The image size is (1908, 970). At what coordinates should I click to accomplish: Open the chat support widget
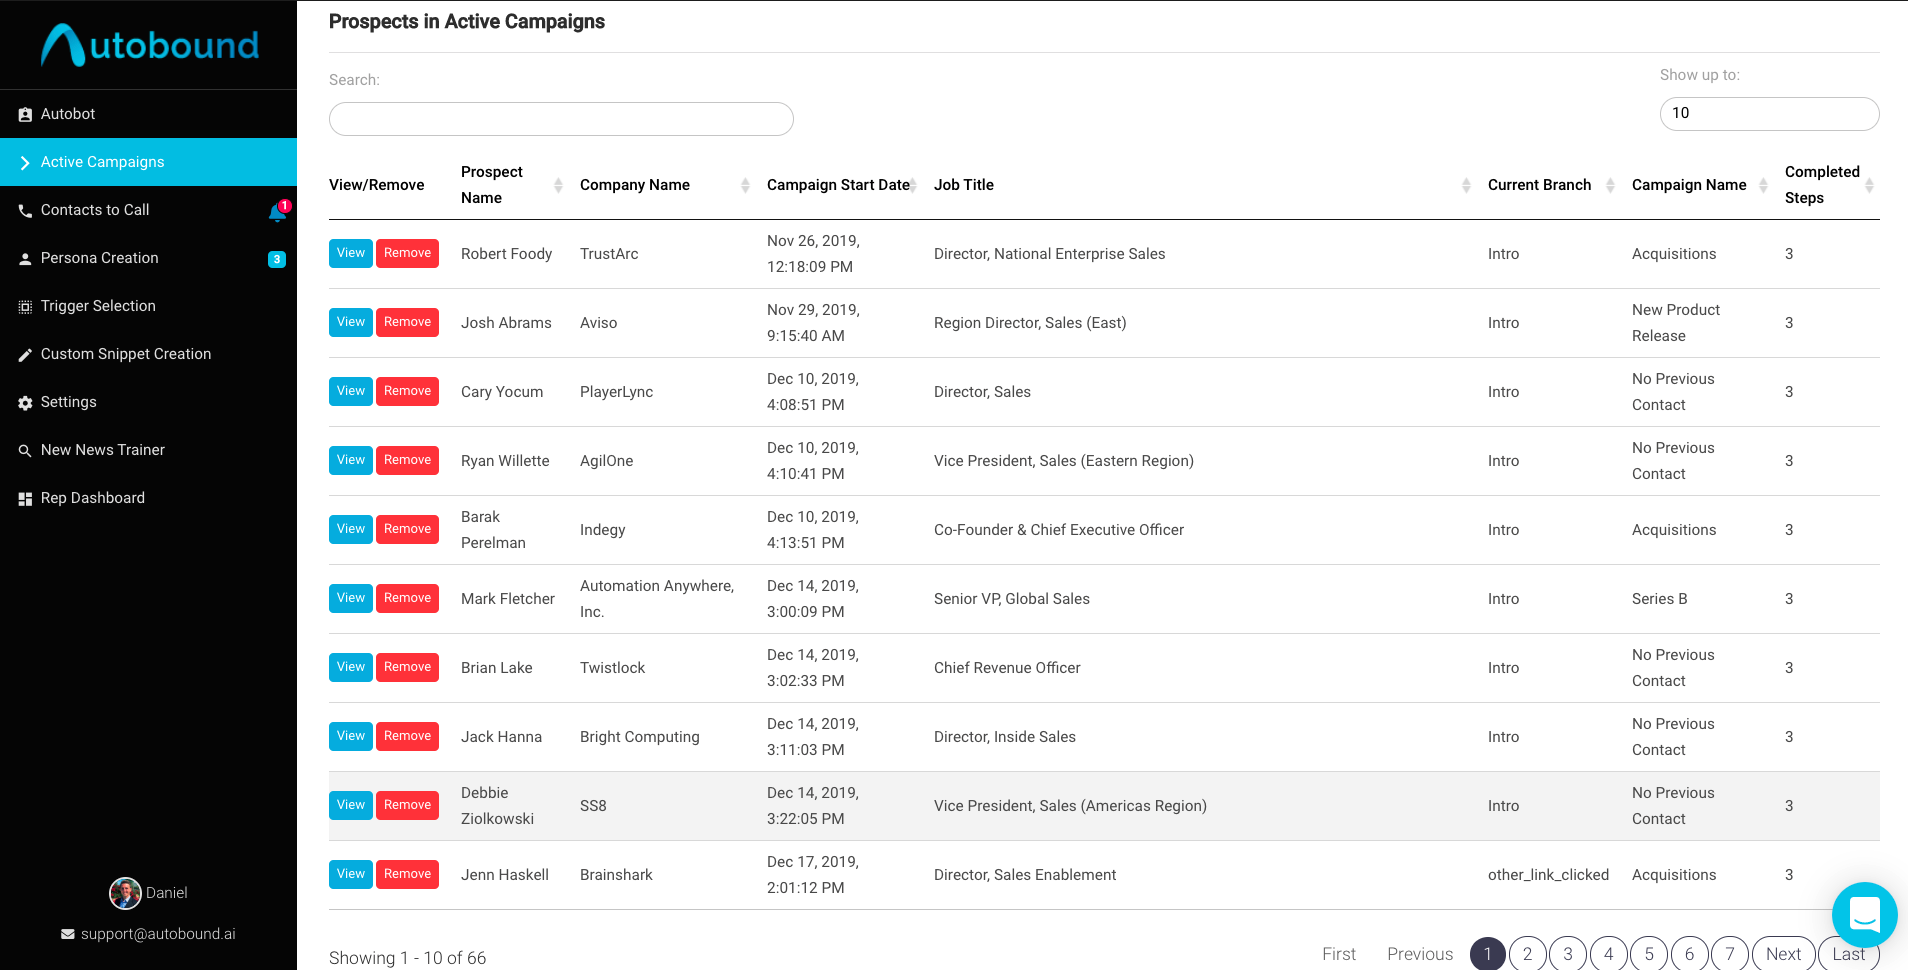(x=1864, y=915)
